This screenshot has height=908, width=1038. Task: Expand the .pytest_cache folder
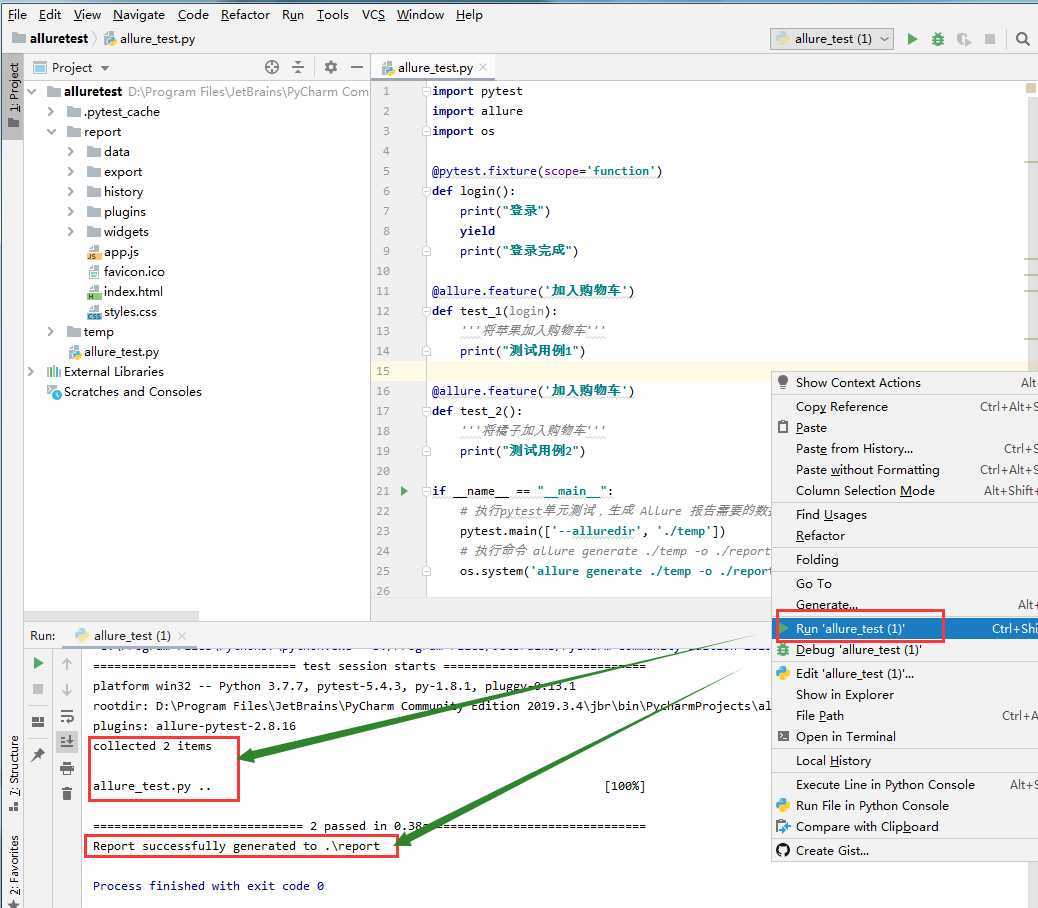[51, 111]
